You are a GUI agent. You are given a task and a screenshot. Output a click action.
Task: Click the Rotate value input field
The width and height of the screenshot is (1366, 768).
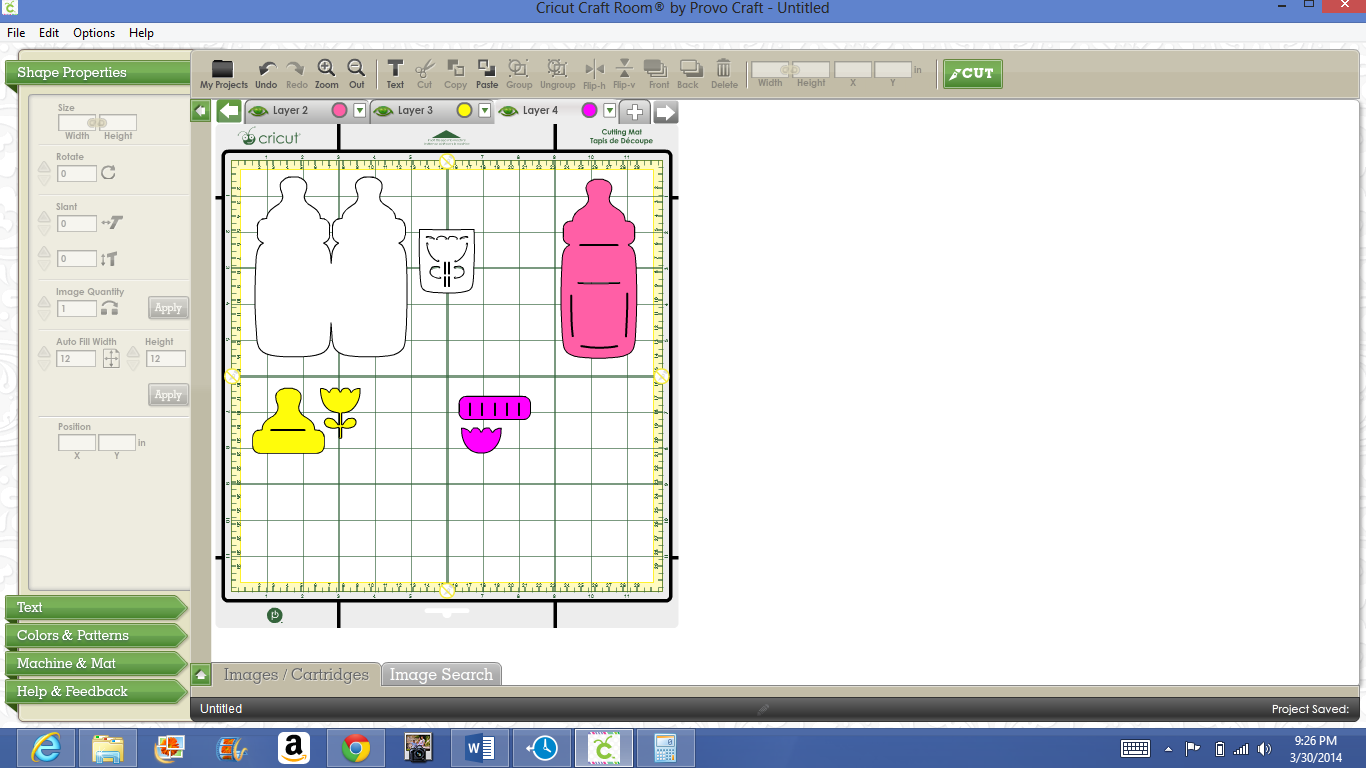pyautogui.click(x=77, y=174)
